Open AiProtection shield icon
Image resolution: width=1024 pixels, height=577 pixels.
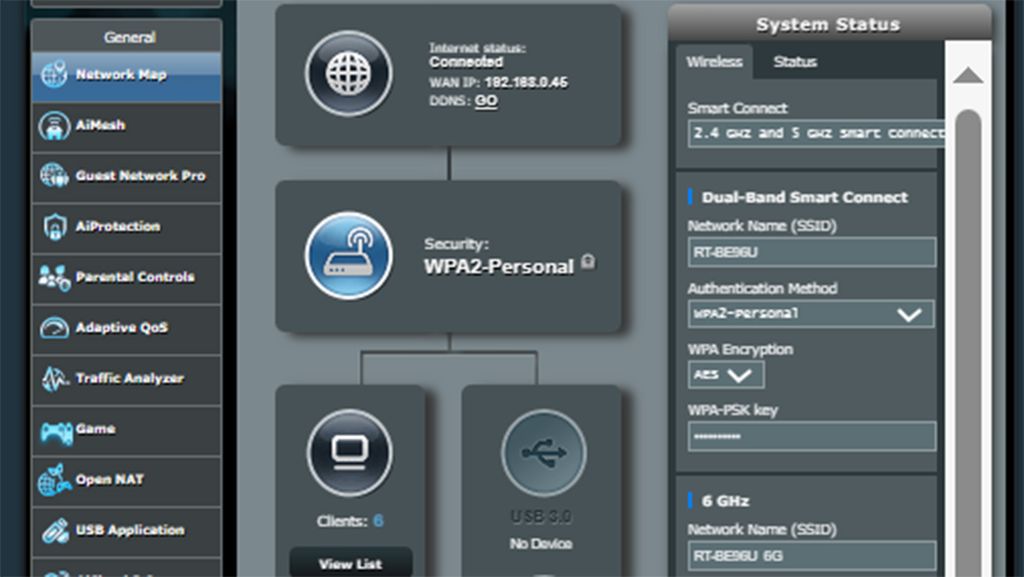click(x=55, y=226)
